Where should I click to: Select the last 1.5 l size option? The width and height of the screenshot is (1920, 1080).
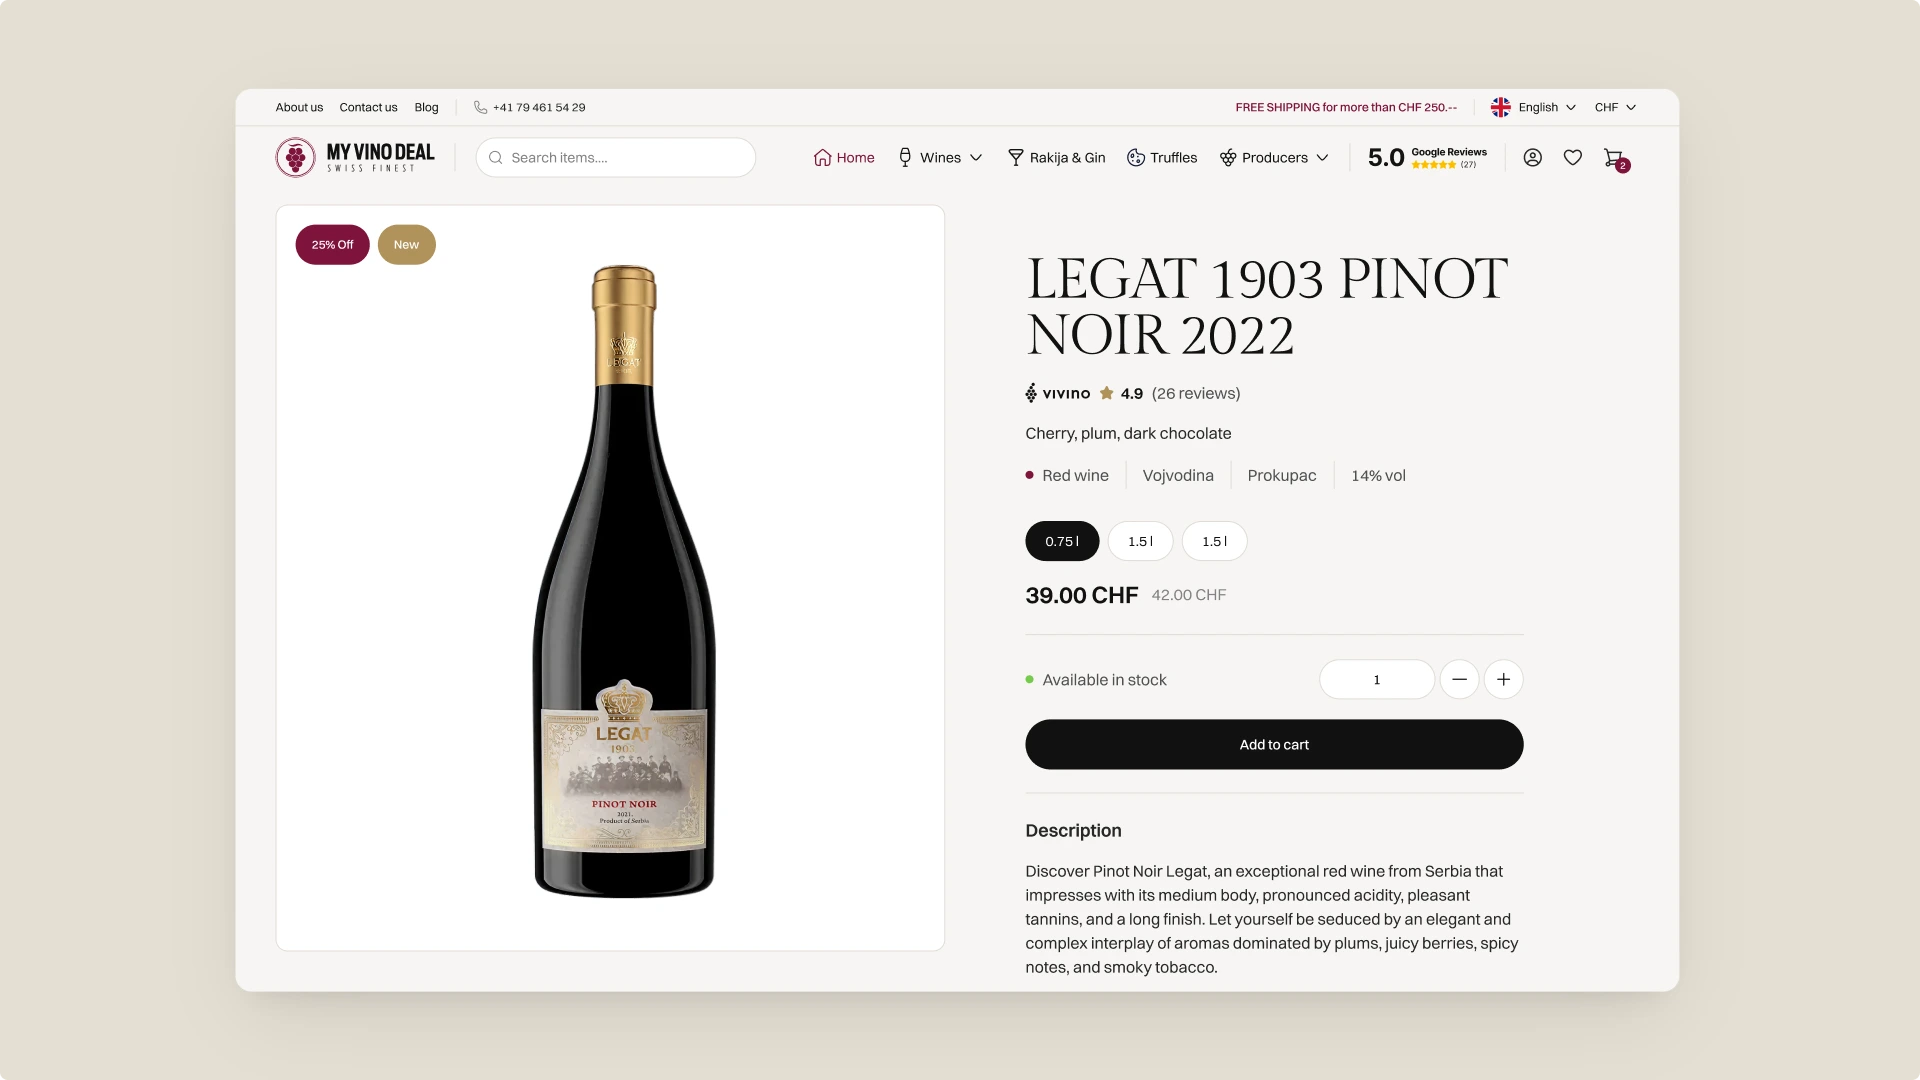(1214, 541)
